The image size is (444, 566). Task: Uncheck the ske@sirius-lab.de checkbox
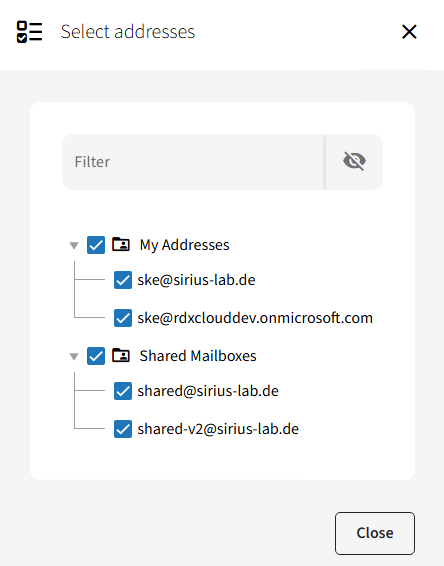click(x=123, y=280)
